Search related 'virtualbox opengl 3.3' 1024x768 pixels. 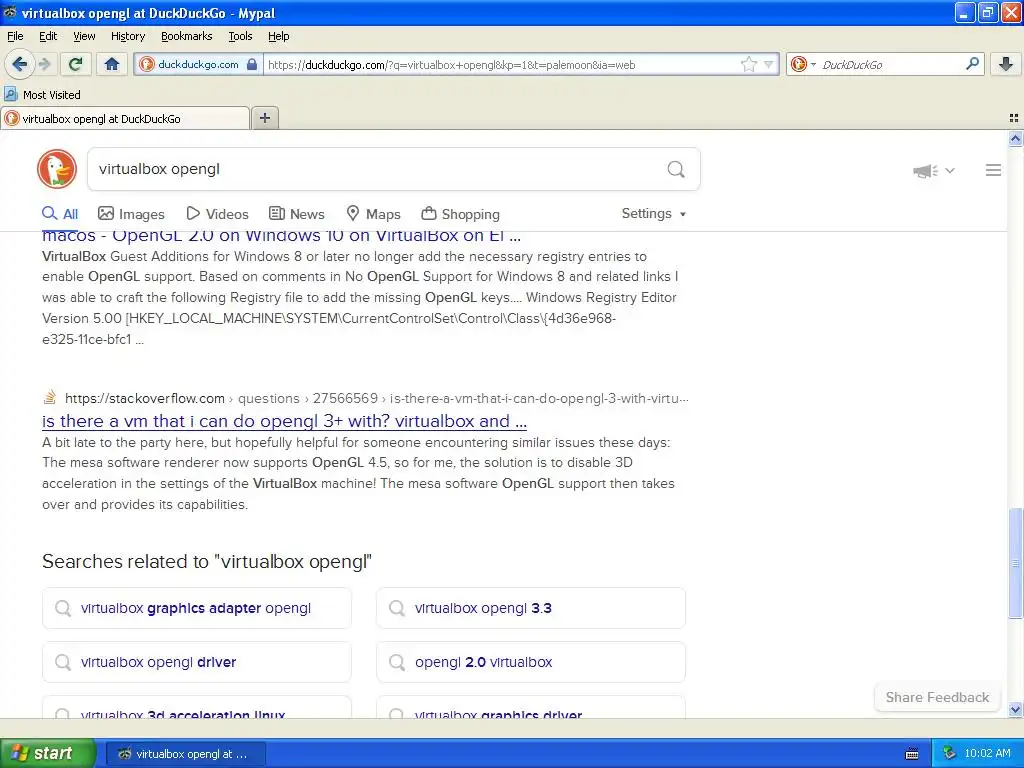point(531,608)
